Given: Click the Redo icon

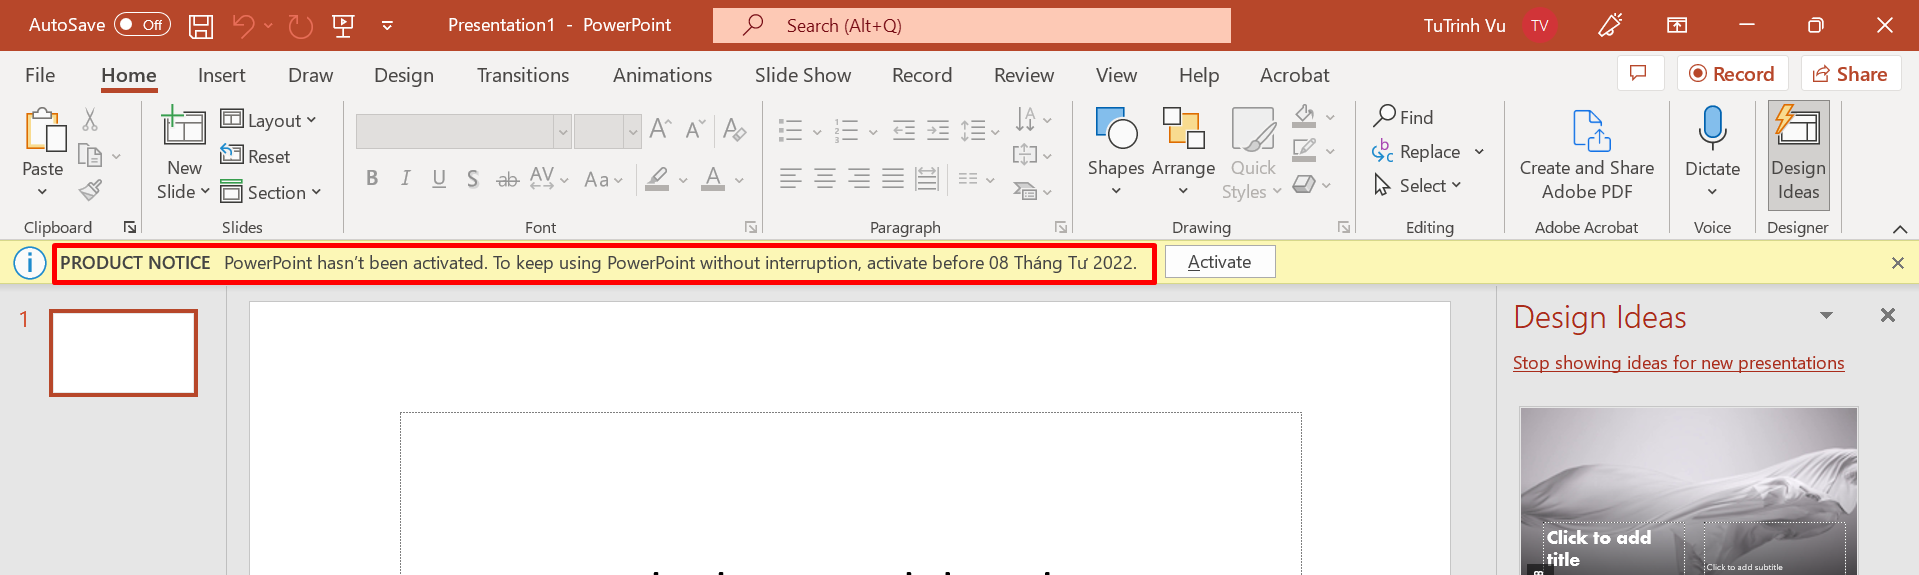Looking at the screenshot, I should [300, 26].
